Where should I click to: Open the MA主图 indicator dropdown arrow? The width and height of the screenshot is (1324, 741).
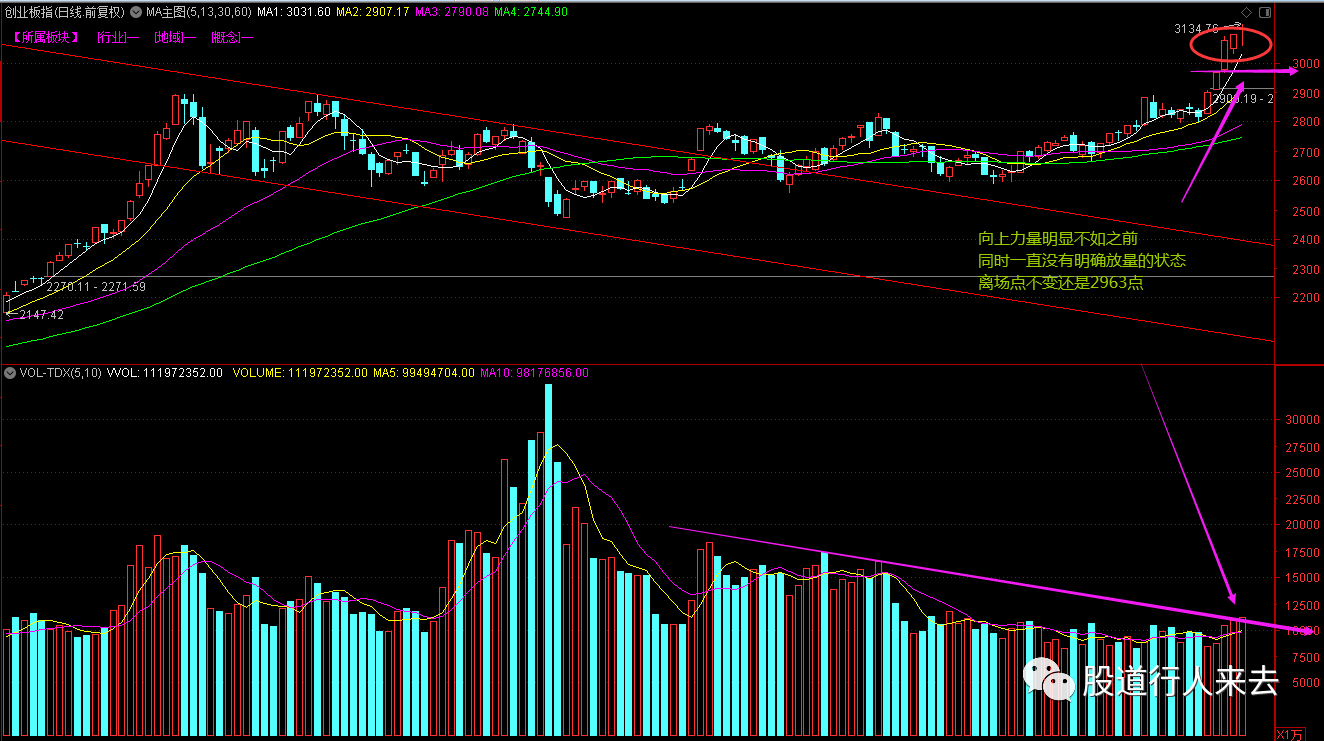(138, 12)
